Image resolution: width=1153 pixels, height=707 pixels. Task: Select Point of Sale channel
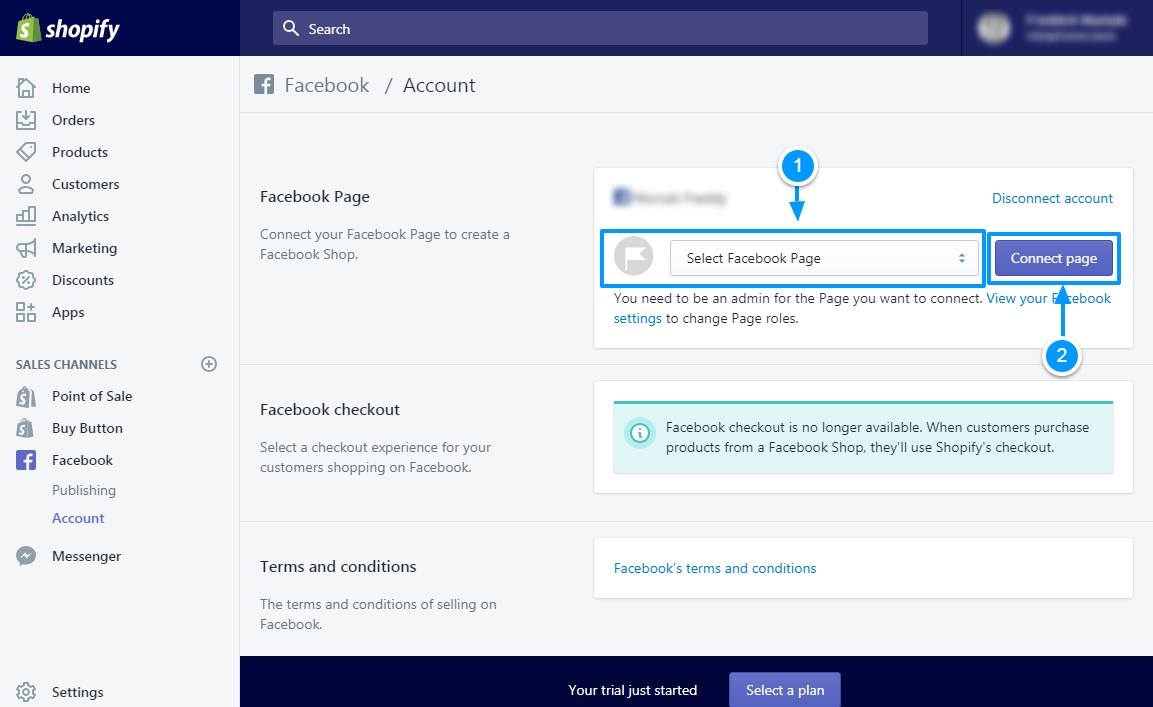pyautogui.click(x=92, y=396)
